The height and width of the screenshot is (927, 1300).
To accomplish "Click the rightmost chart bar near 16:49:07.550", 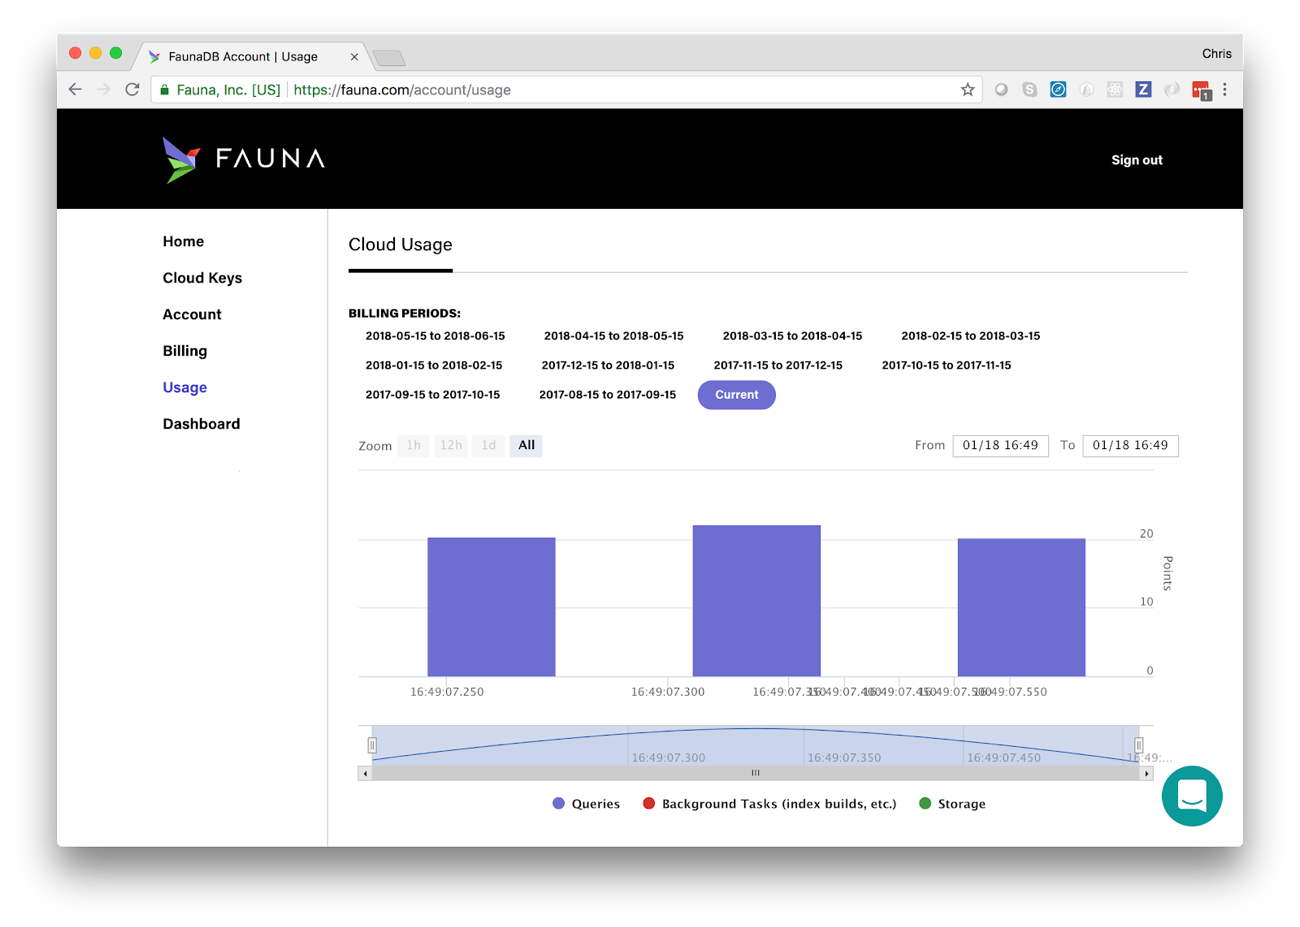I will 1021,608.
